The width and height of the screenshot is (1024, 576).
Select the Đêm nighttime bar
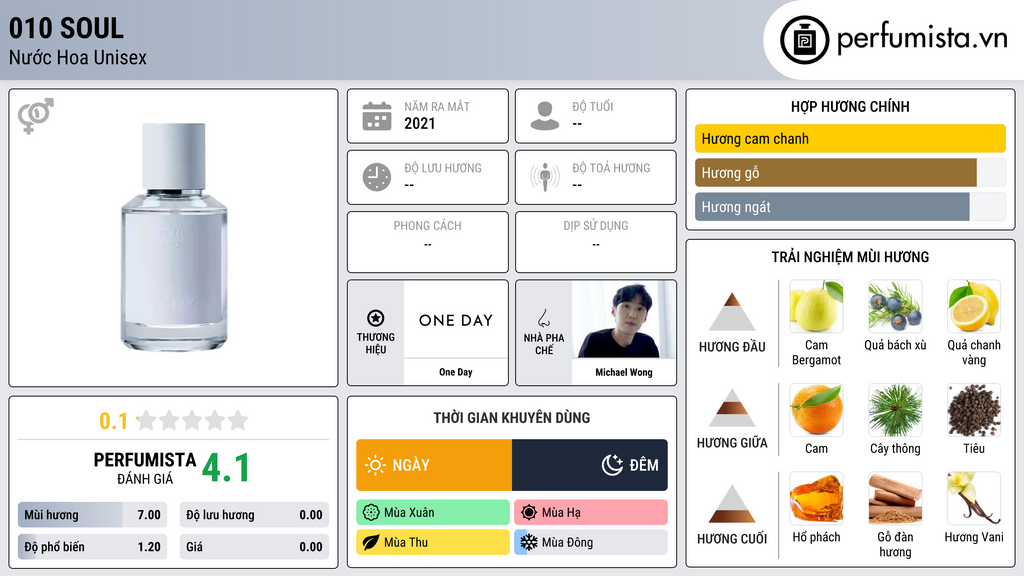point(590,465)
